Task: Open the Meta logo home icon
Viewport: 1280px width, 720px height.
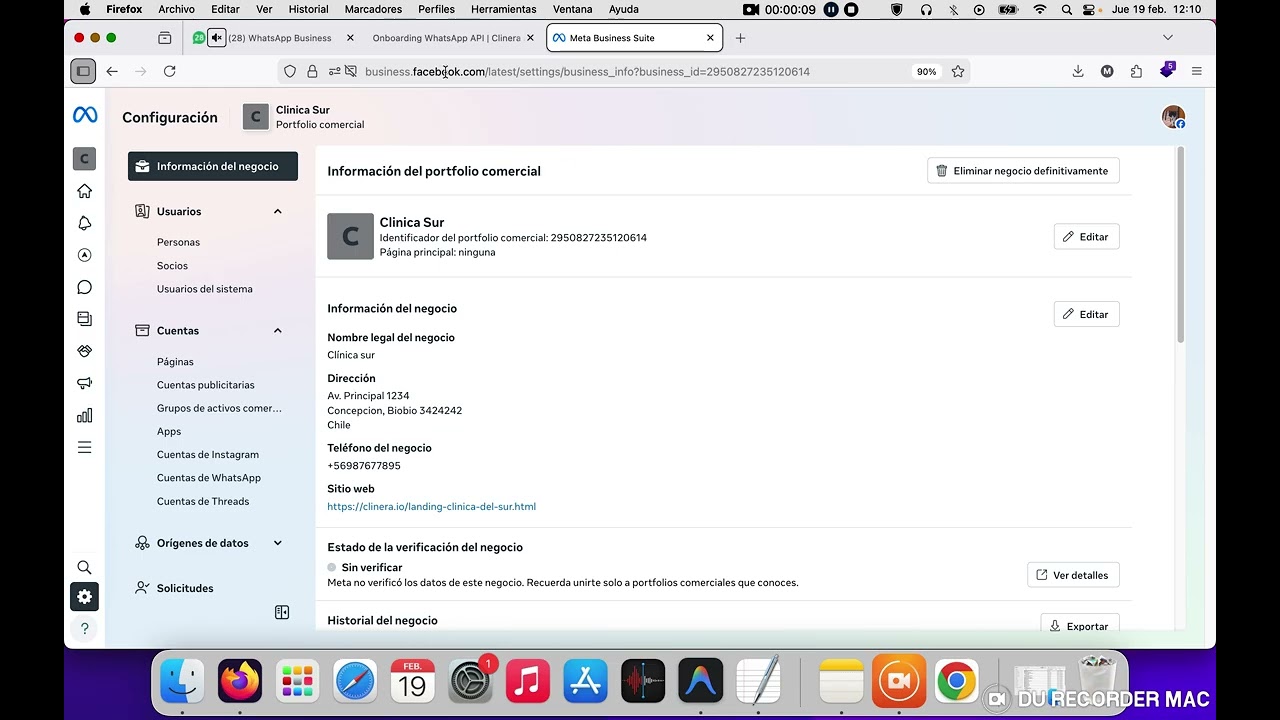Action: click(85, 115)
